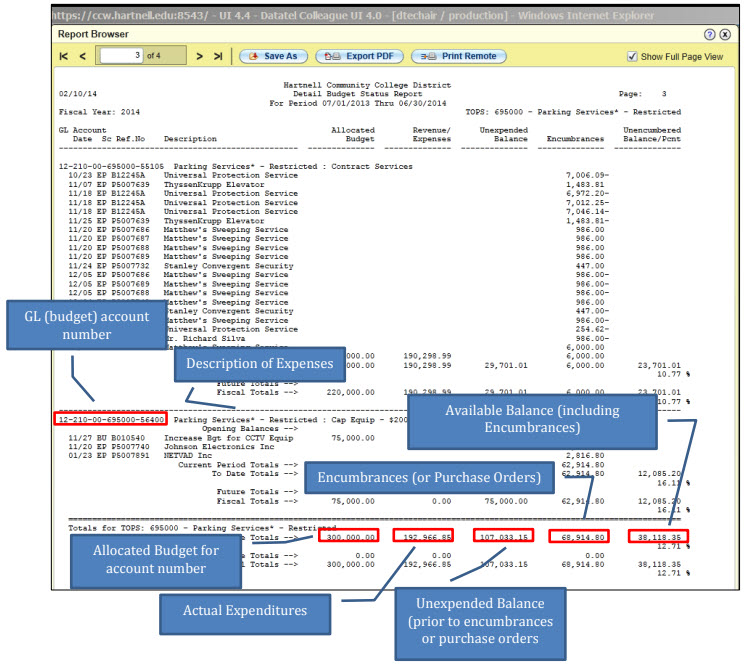This screenshot has width=744, height=664.
Task: Uncheck Show Full Page View
Action: point(631,57)
